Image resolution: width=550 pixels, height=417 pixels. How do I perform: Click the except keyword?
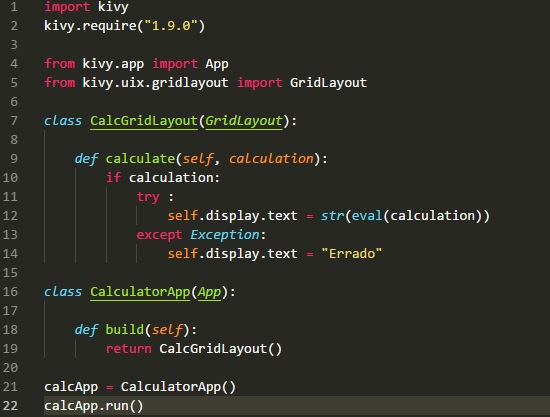pyautogui.click(x=159, y=235)
